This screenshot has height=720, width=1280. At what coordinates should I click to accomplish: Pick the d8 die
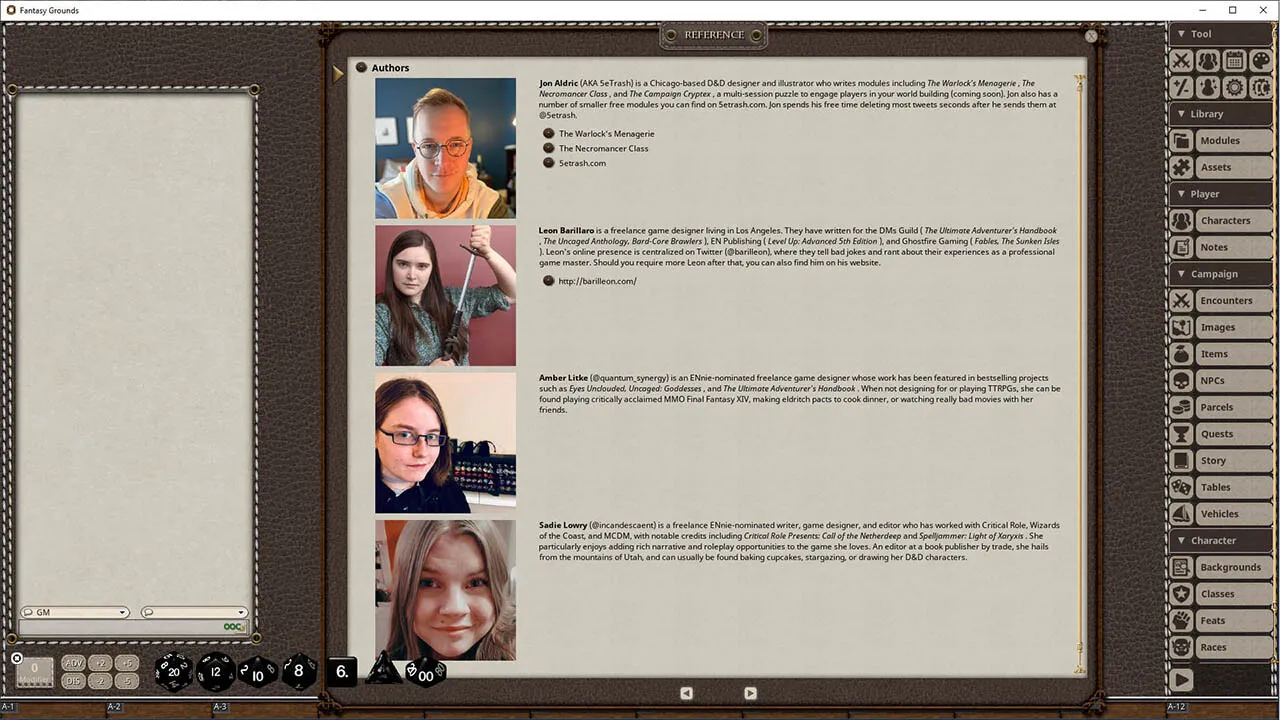point(298,671)
